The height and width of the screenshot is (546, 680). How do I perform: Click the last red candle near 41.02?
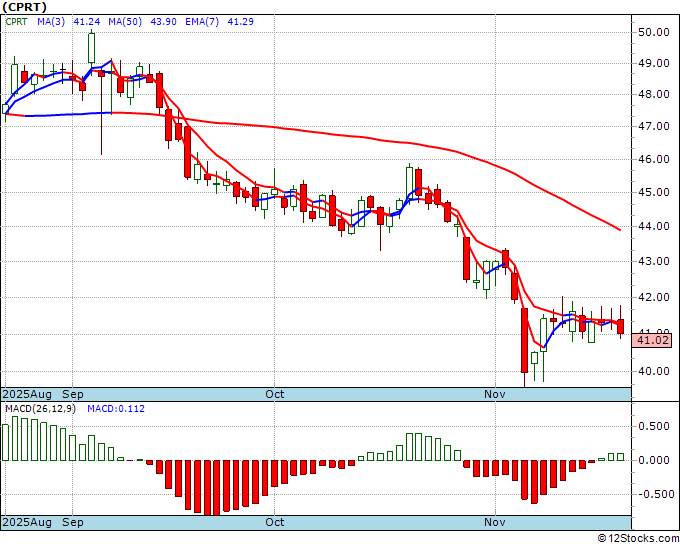621,326
